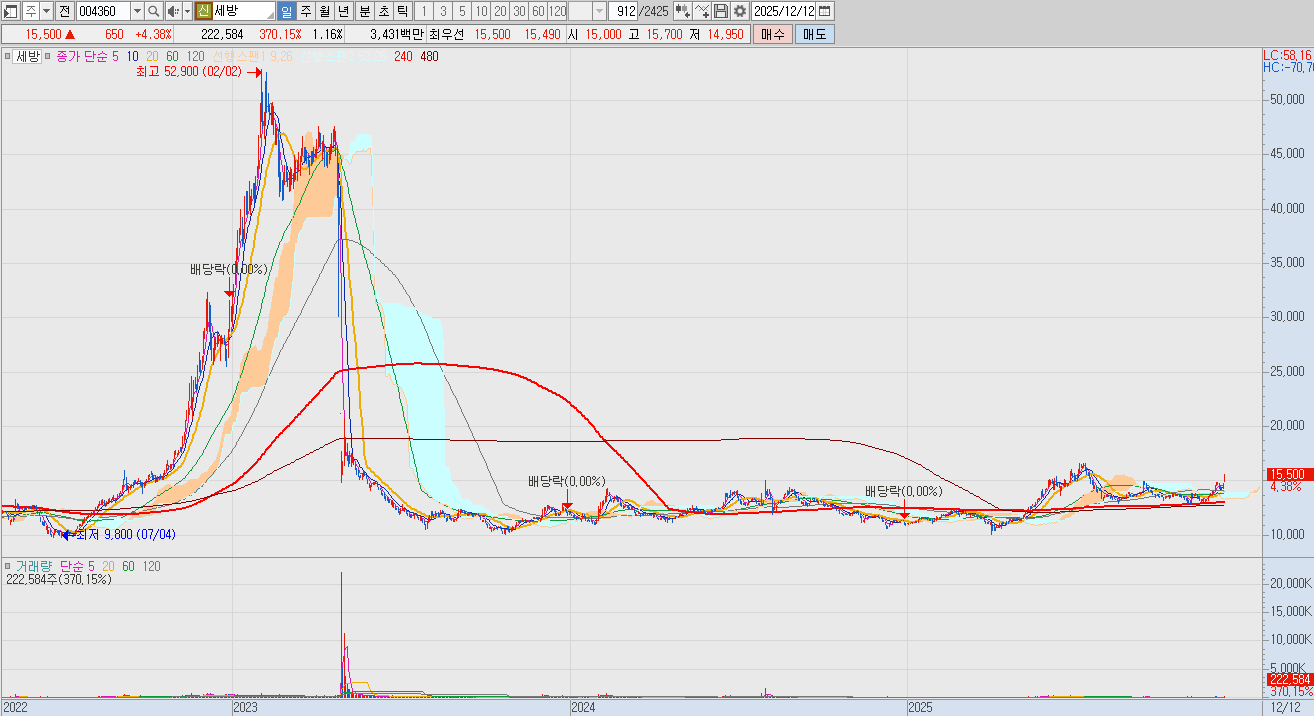This screenshot has height=716, width=1314.
Task: Click the stock search magnifier icon
Action: (x=154, y=11)
